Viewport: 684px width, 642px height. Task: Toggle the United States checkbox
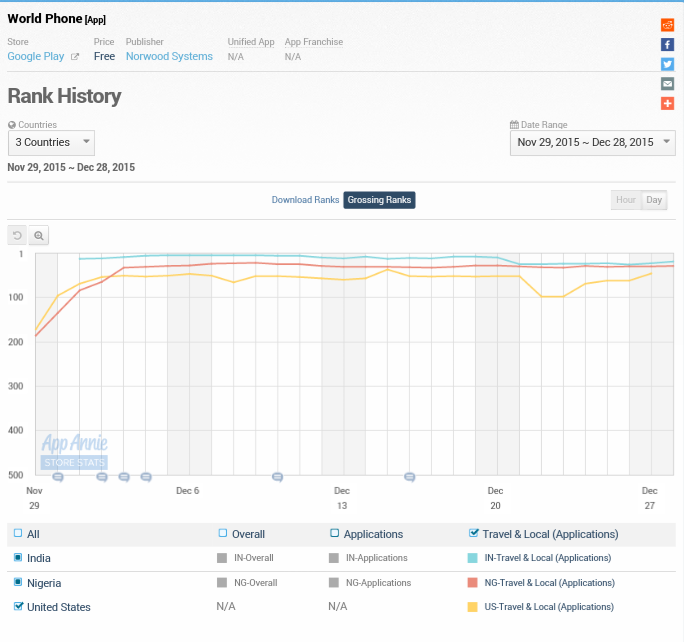[19, 606]
